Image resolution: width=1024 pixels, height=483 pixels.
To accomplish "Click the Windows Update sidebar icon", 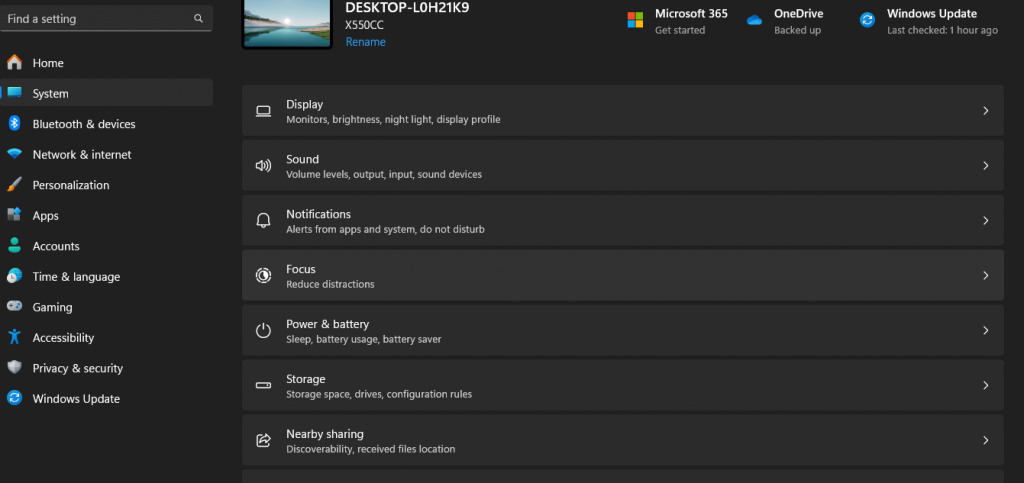I will pyautogui.click(x=14, y=398).
